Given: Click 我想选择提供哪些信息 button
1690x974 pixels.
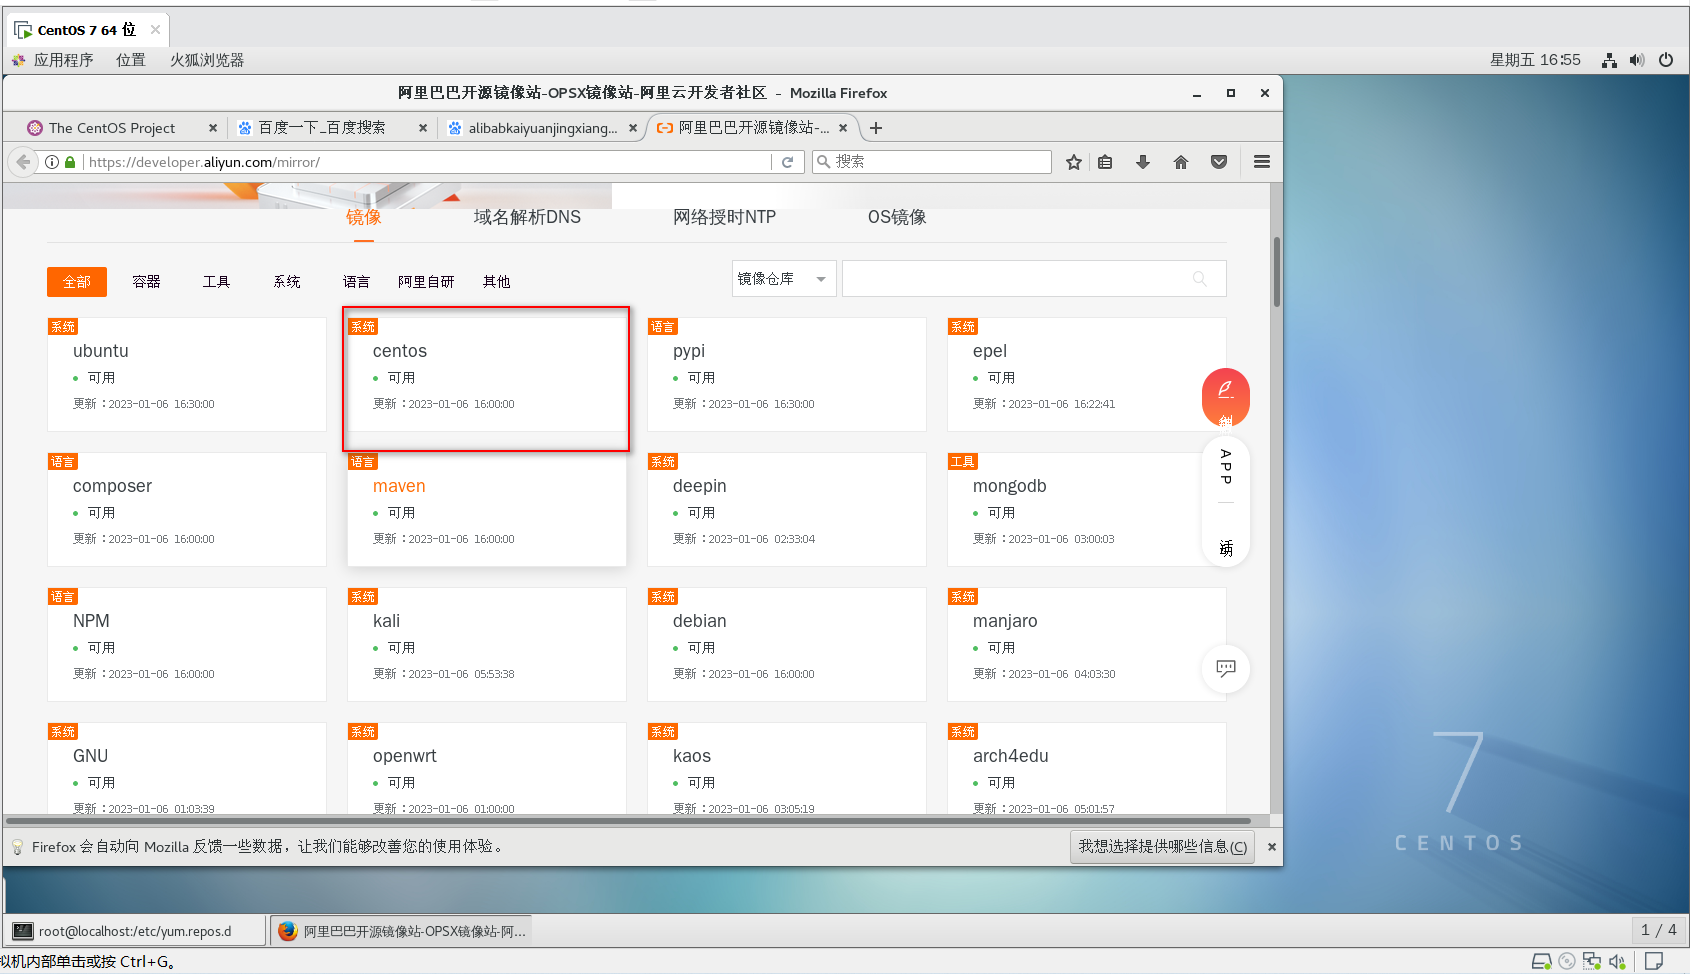Looking at the screenshot, I should pyautogui.click(x=1162, y=847).
